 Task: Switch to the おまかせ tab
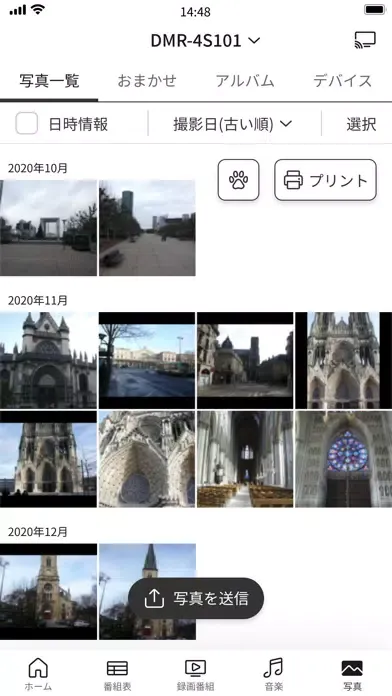tap(147, 81)
